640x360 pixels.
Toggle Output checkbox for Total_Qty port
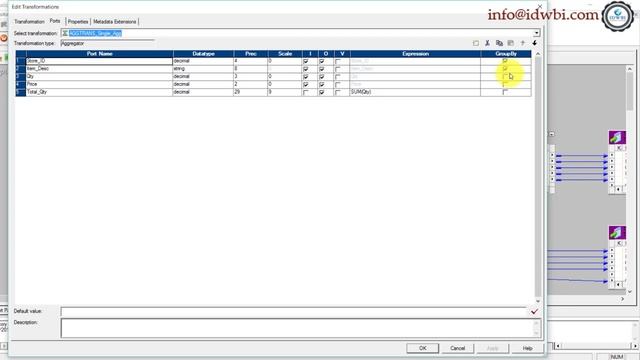pyautogui.click(x=322, y=92)
